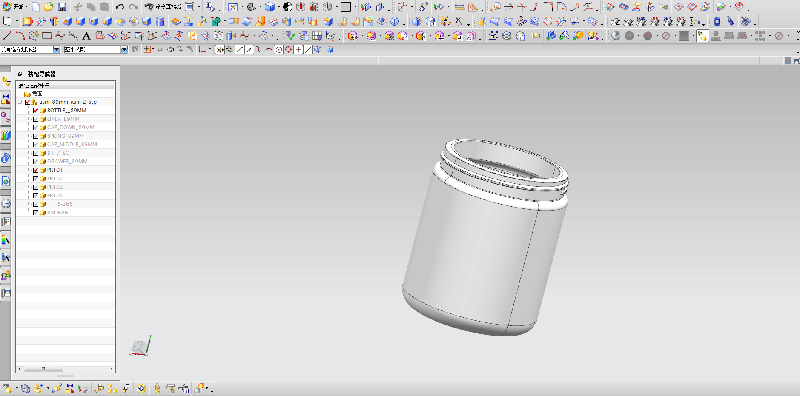Collapse the top-level assembly tree node
800x396 pixels.
[x=19, y=102]
